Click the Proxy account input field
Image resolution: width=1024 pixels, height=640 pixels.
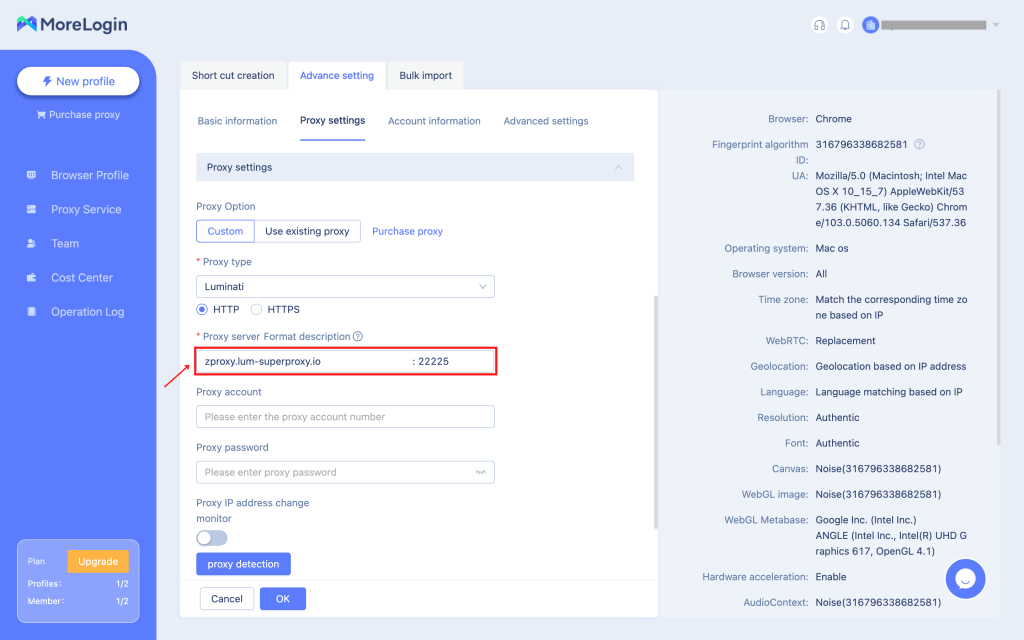(x=345, y=417)
